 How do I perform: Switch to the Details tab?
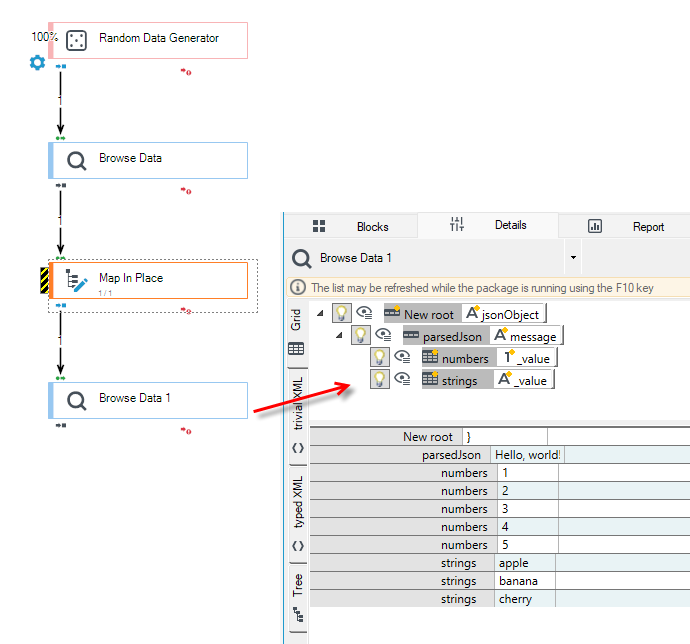pyautogui.click(x=488, y=225)
